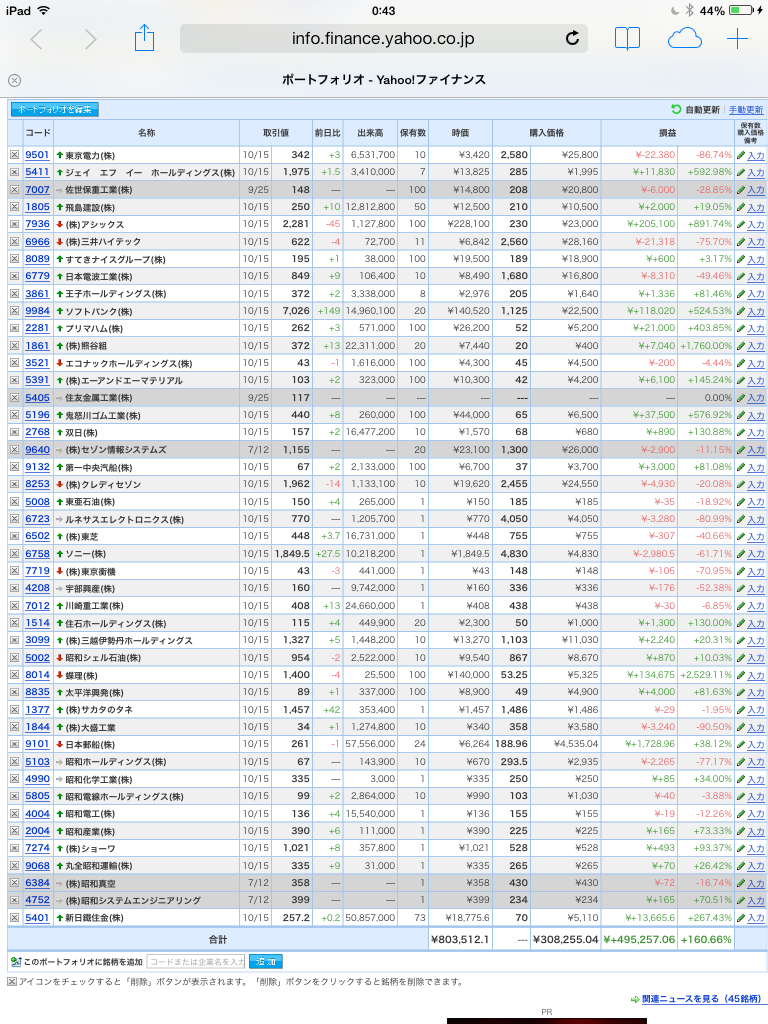768x1024 pixels.
Task: Tap the Safari forward arrow
Action: pos(90,39)
